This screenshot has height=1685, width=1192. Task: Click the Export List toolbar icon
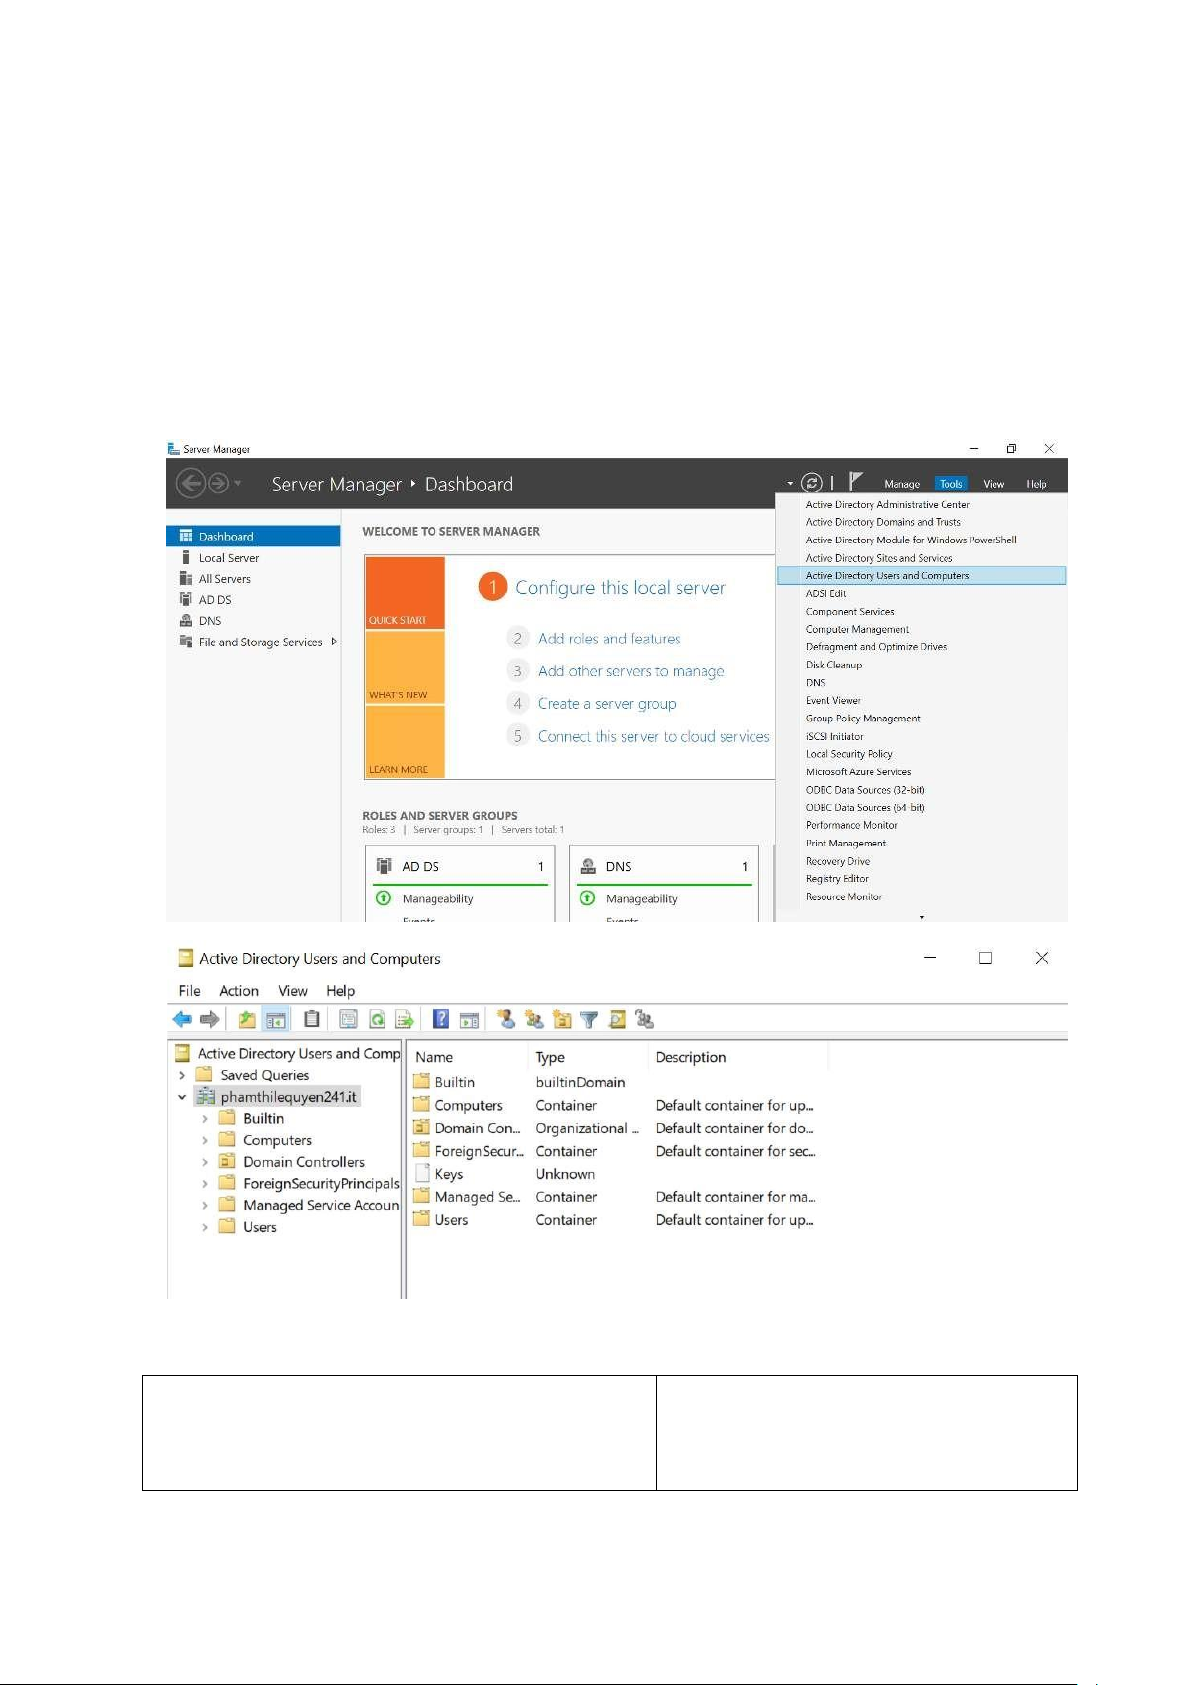[404, 1019]
